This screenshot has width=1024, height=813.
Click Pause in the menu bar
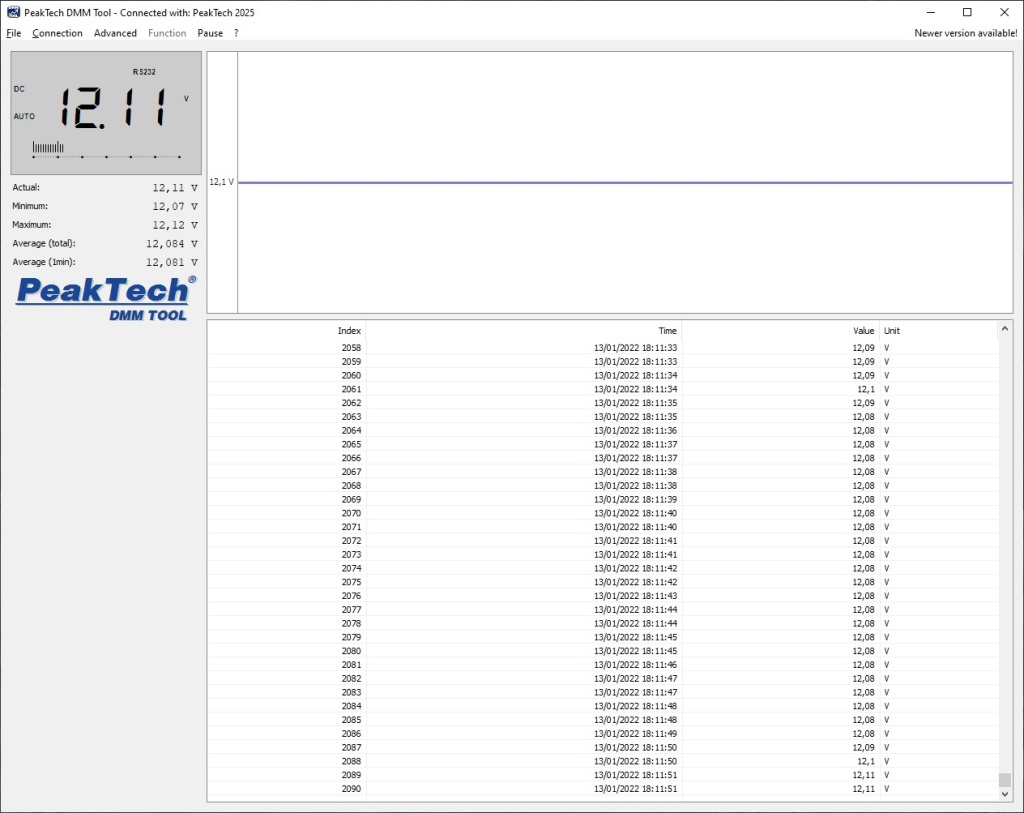(210, 33)
